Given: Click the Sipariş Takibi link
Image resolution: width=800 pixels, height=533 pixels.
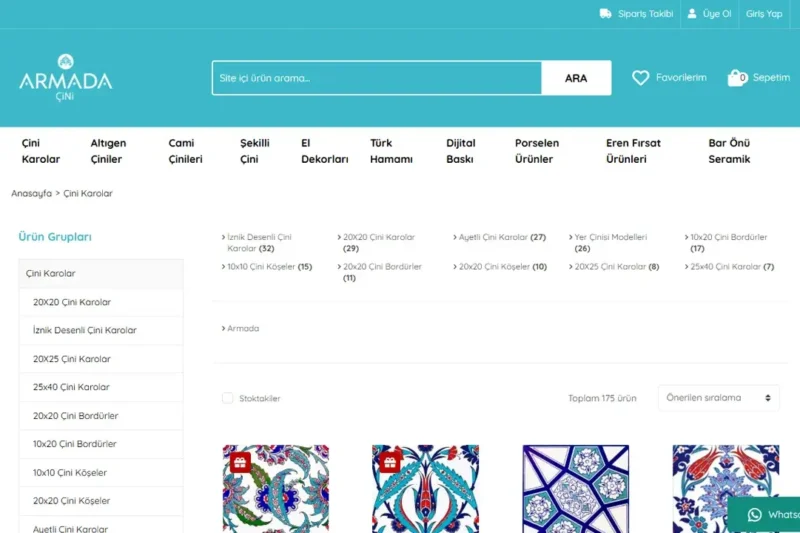Looking at the screenshot, I should click(645, 14).
